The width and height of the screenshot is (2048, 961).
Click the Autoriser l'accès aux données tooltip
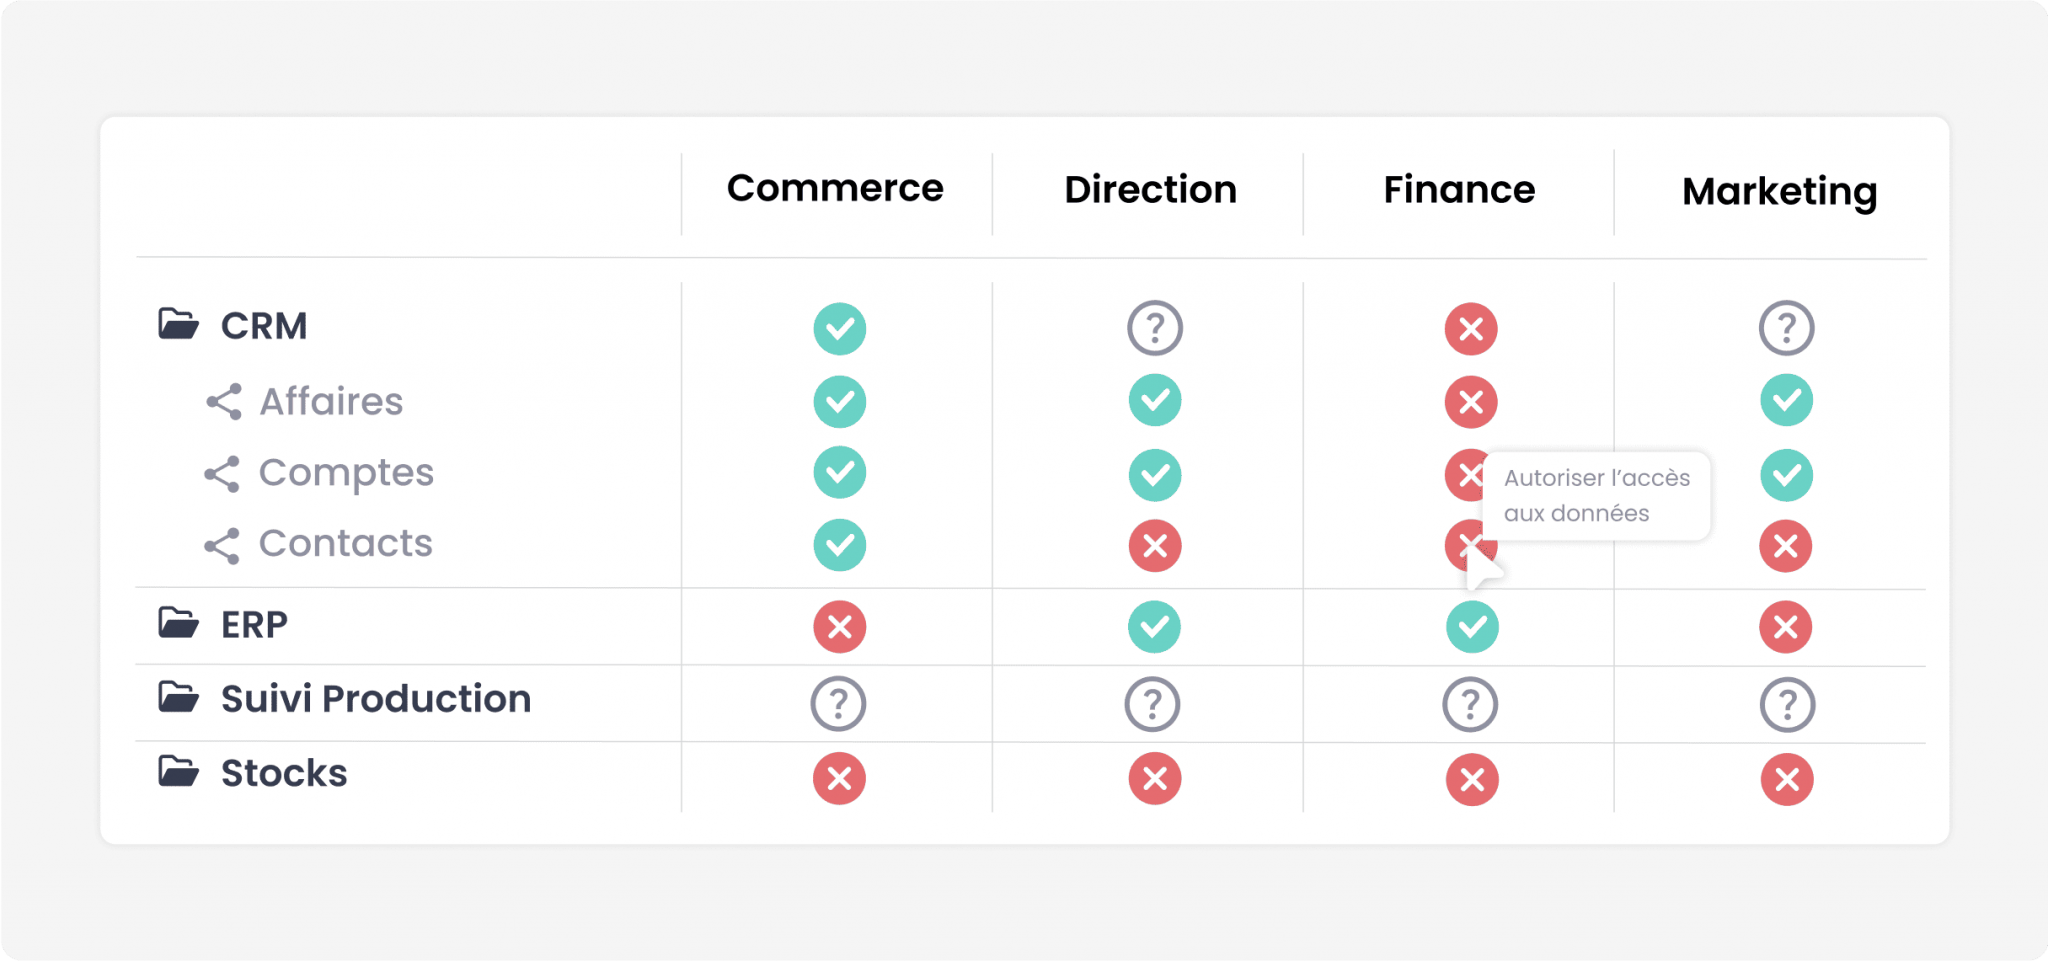point(1597,496)
